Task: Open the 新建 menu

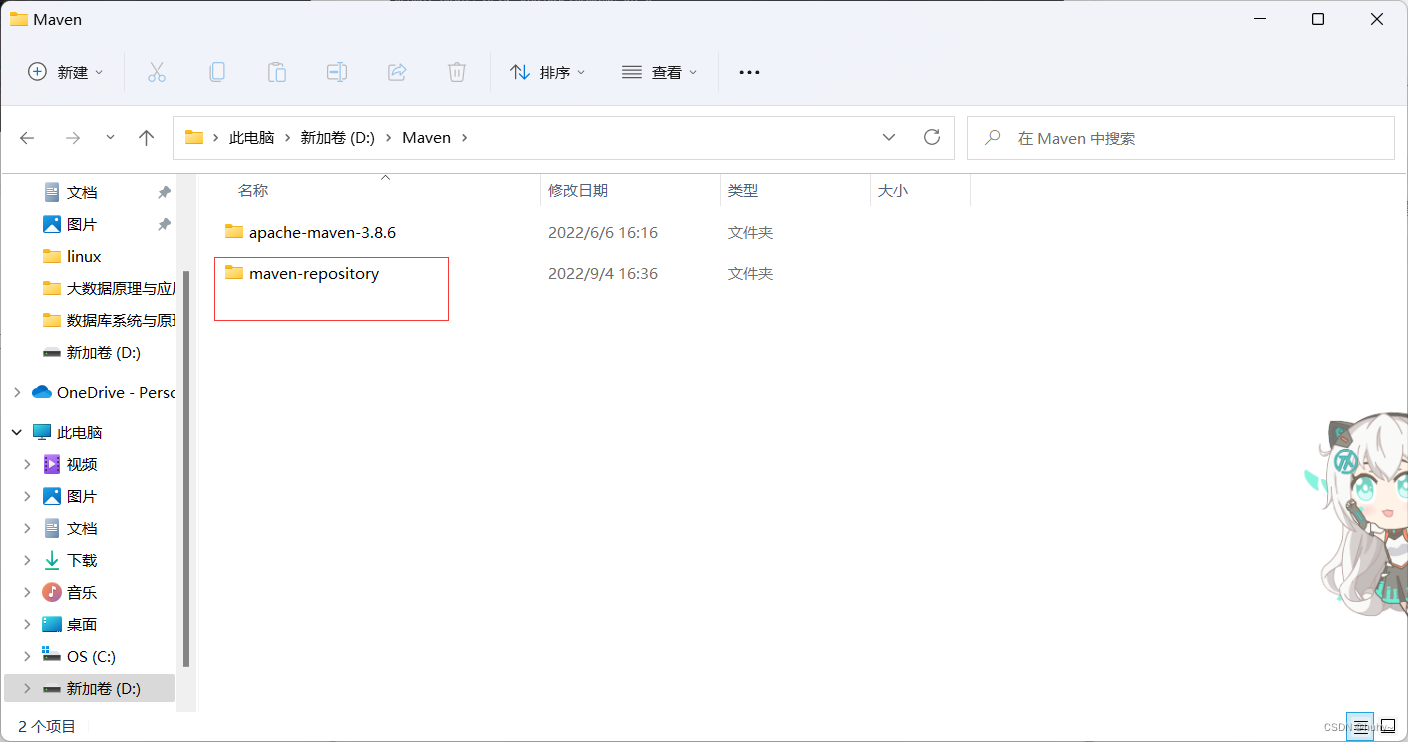Action: coord(64,71)
